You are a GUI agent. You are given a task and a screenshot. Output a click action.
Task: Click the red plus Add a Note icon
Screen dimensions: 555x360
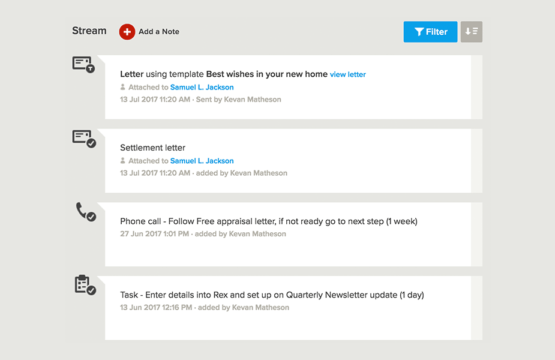(127, 32)
